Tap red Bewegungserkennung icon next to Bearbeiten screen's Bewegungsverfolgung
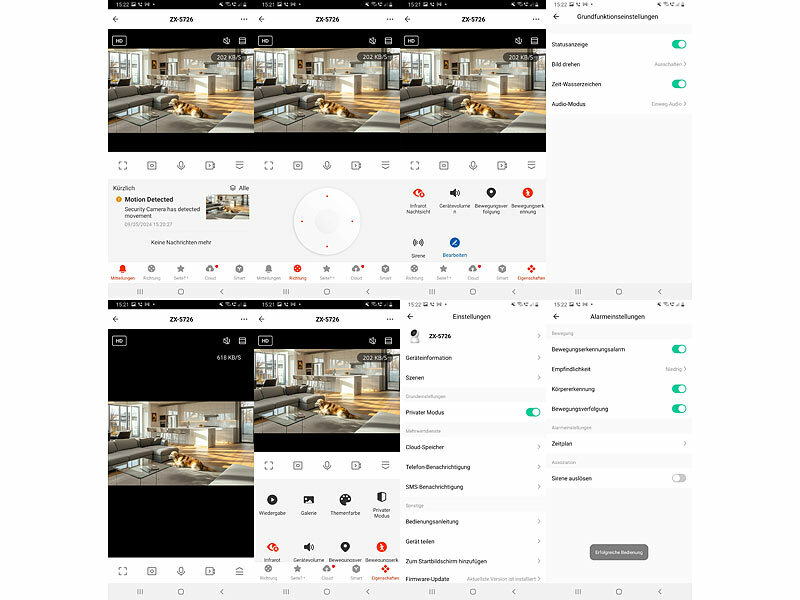The width and height of the screenshot is (800, 600). click(528, 193)
